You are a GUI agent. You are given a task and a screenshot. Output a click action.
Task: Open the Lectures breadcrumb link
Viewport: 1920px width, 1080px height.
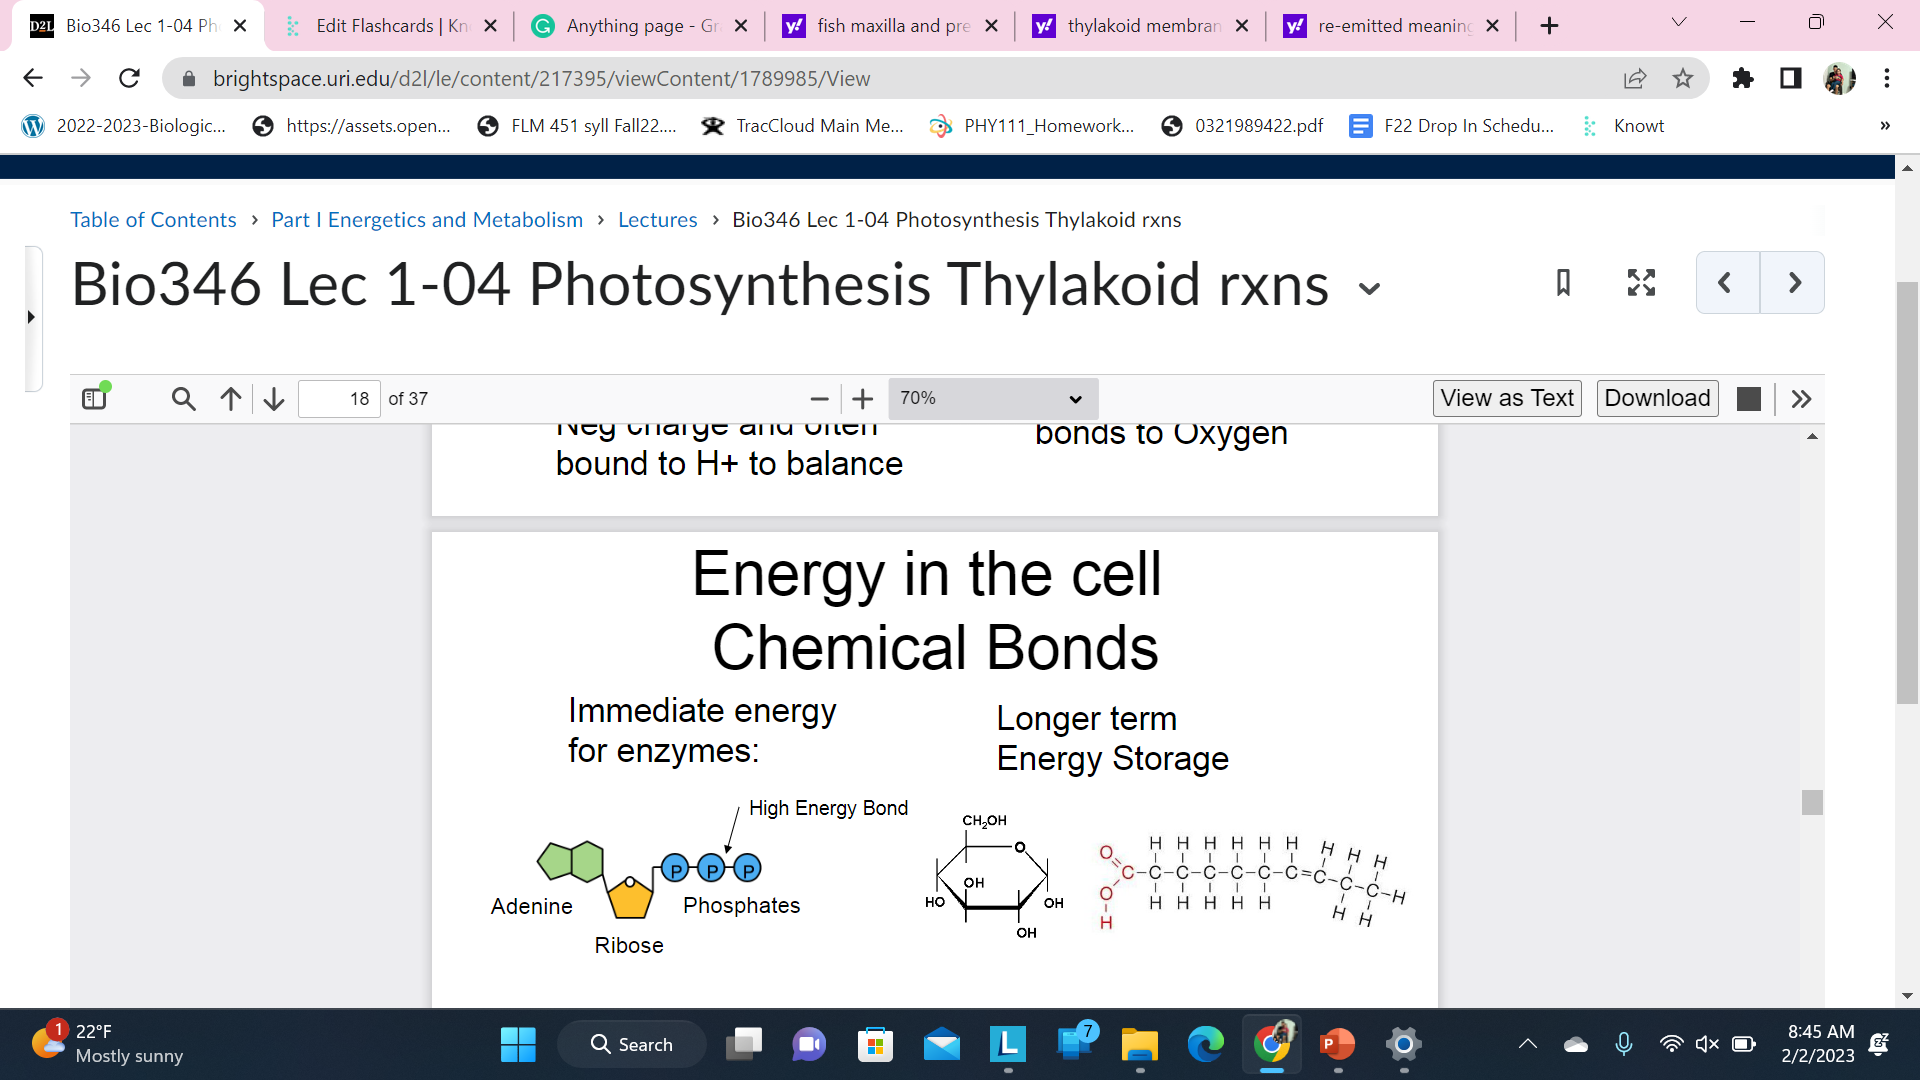(x=657, y=220)
